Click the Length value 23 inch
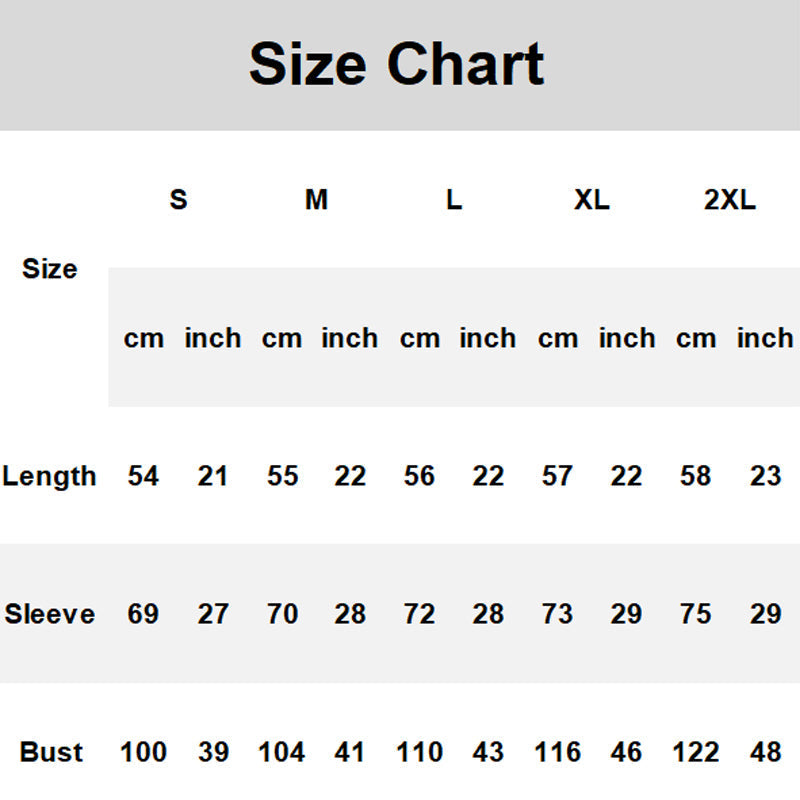 click(765, 476)
